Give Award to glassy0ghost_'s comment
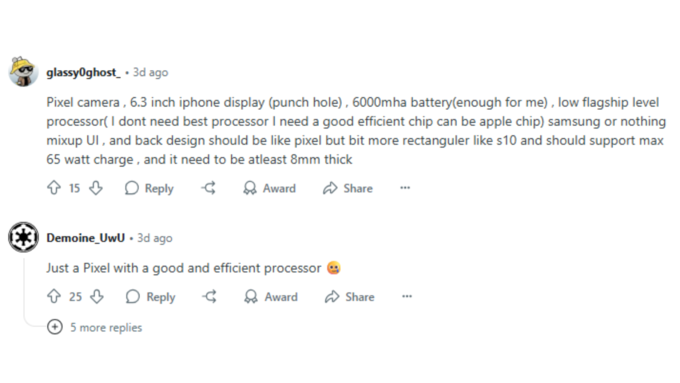 269,188
